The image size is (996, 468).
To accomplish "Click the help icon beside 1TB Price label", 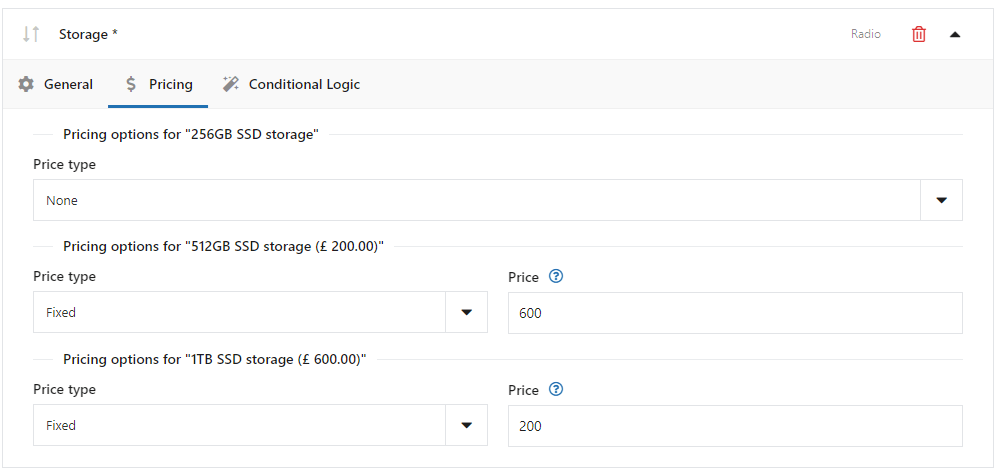I will pyautogui.click(x=556, y=389).
